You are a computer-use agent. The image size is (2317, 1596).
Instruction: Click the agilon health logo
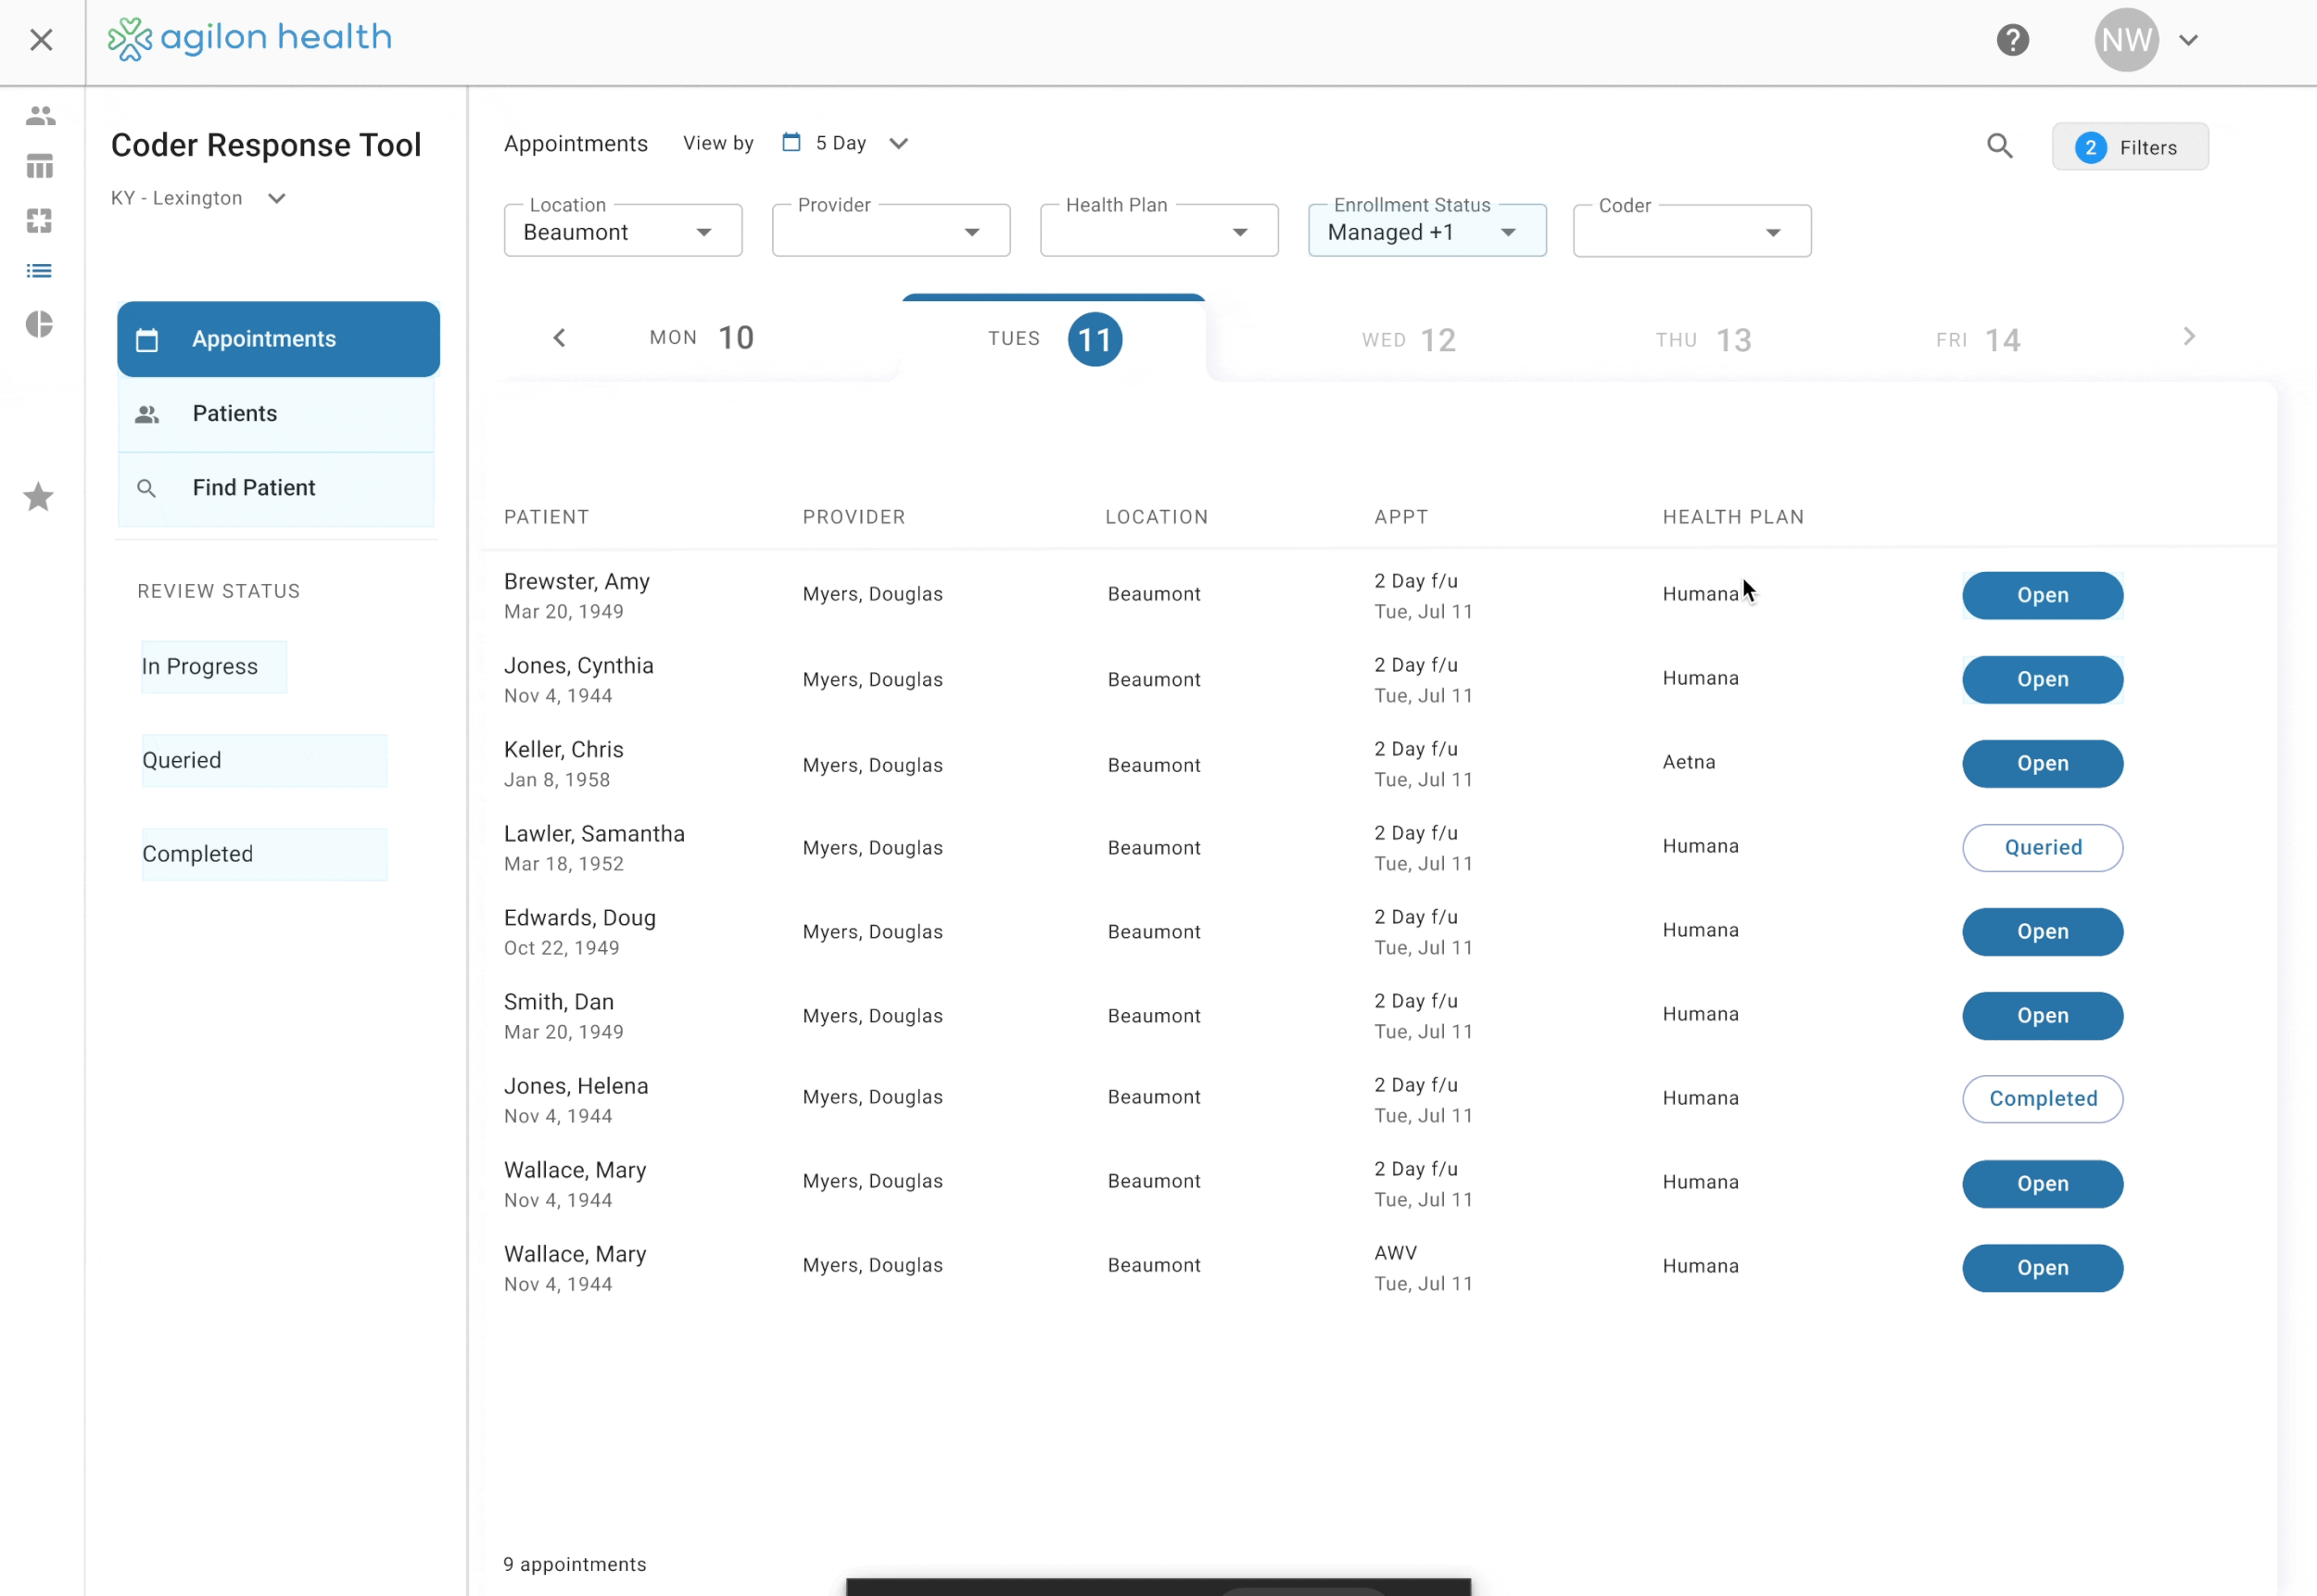[x=250, y=39]
